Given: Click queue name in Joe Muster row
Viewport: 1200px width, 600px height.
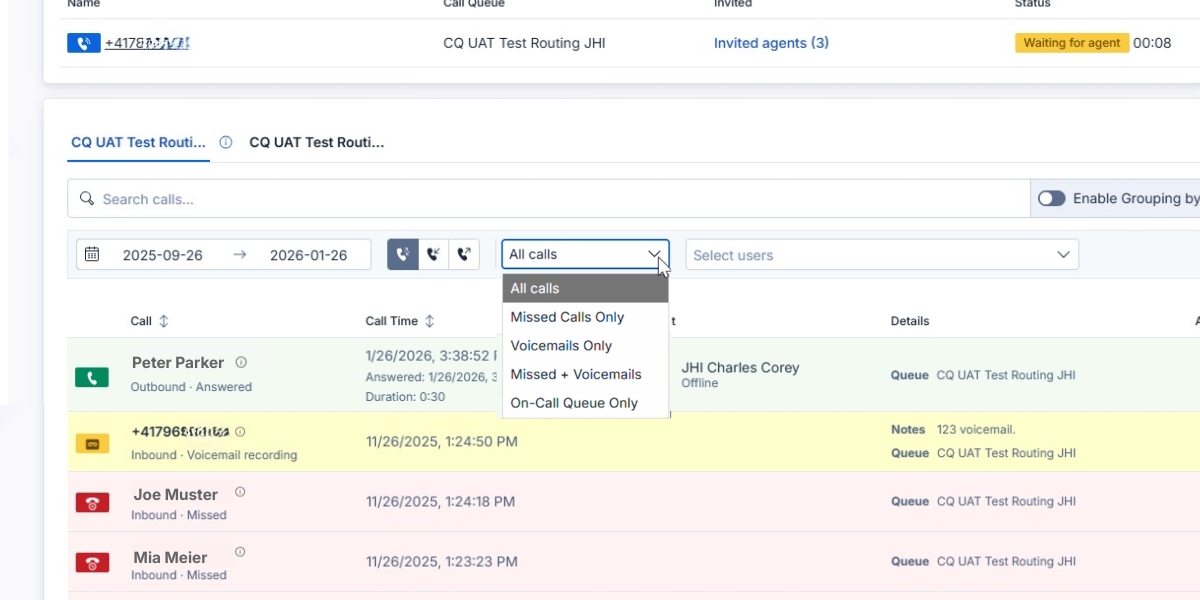Looking at the screenshot, I should [x=1006, y=501].
